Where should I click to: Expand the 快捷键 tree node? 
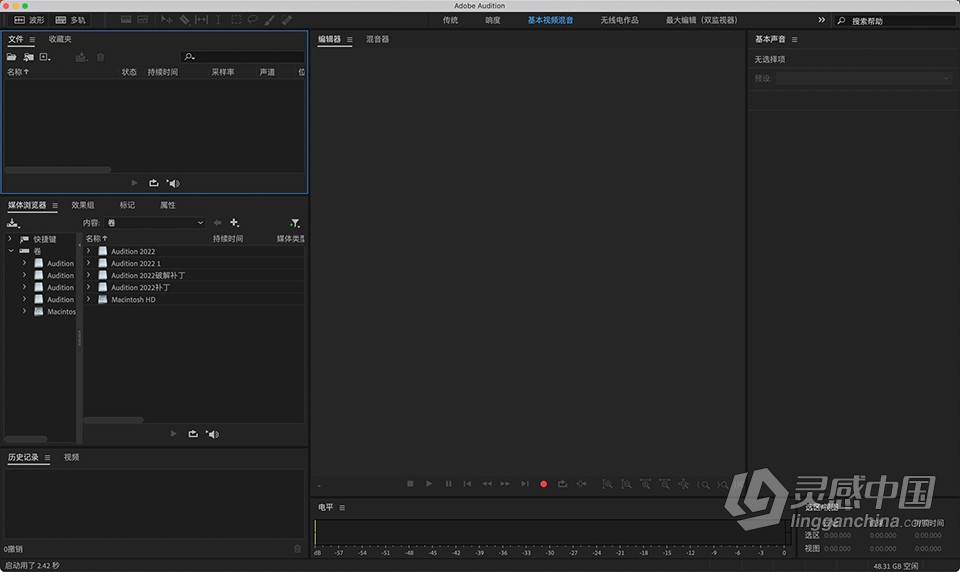click(x=9, y=239)
